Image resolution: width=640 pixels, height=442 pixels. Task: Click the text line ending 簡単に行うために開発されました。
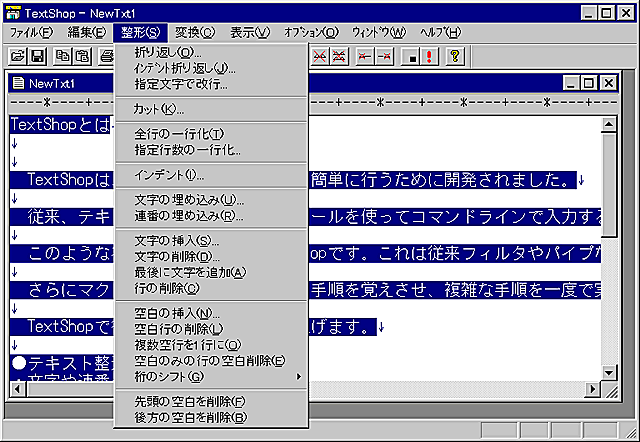(443, 180)
